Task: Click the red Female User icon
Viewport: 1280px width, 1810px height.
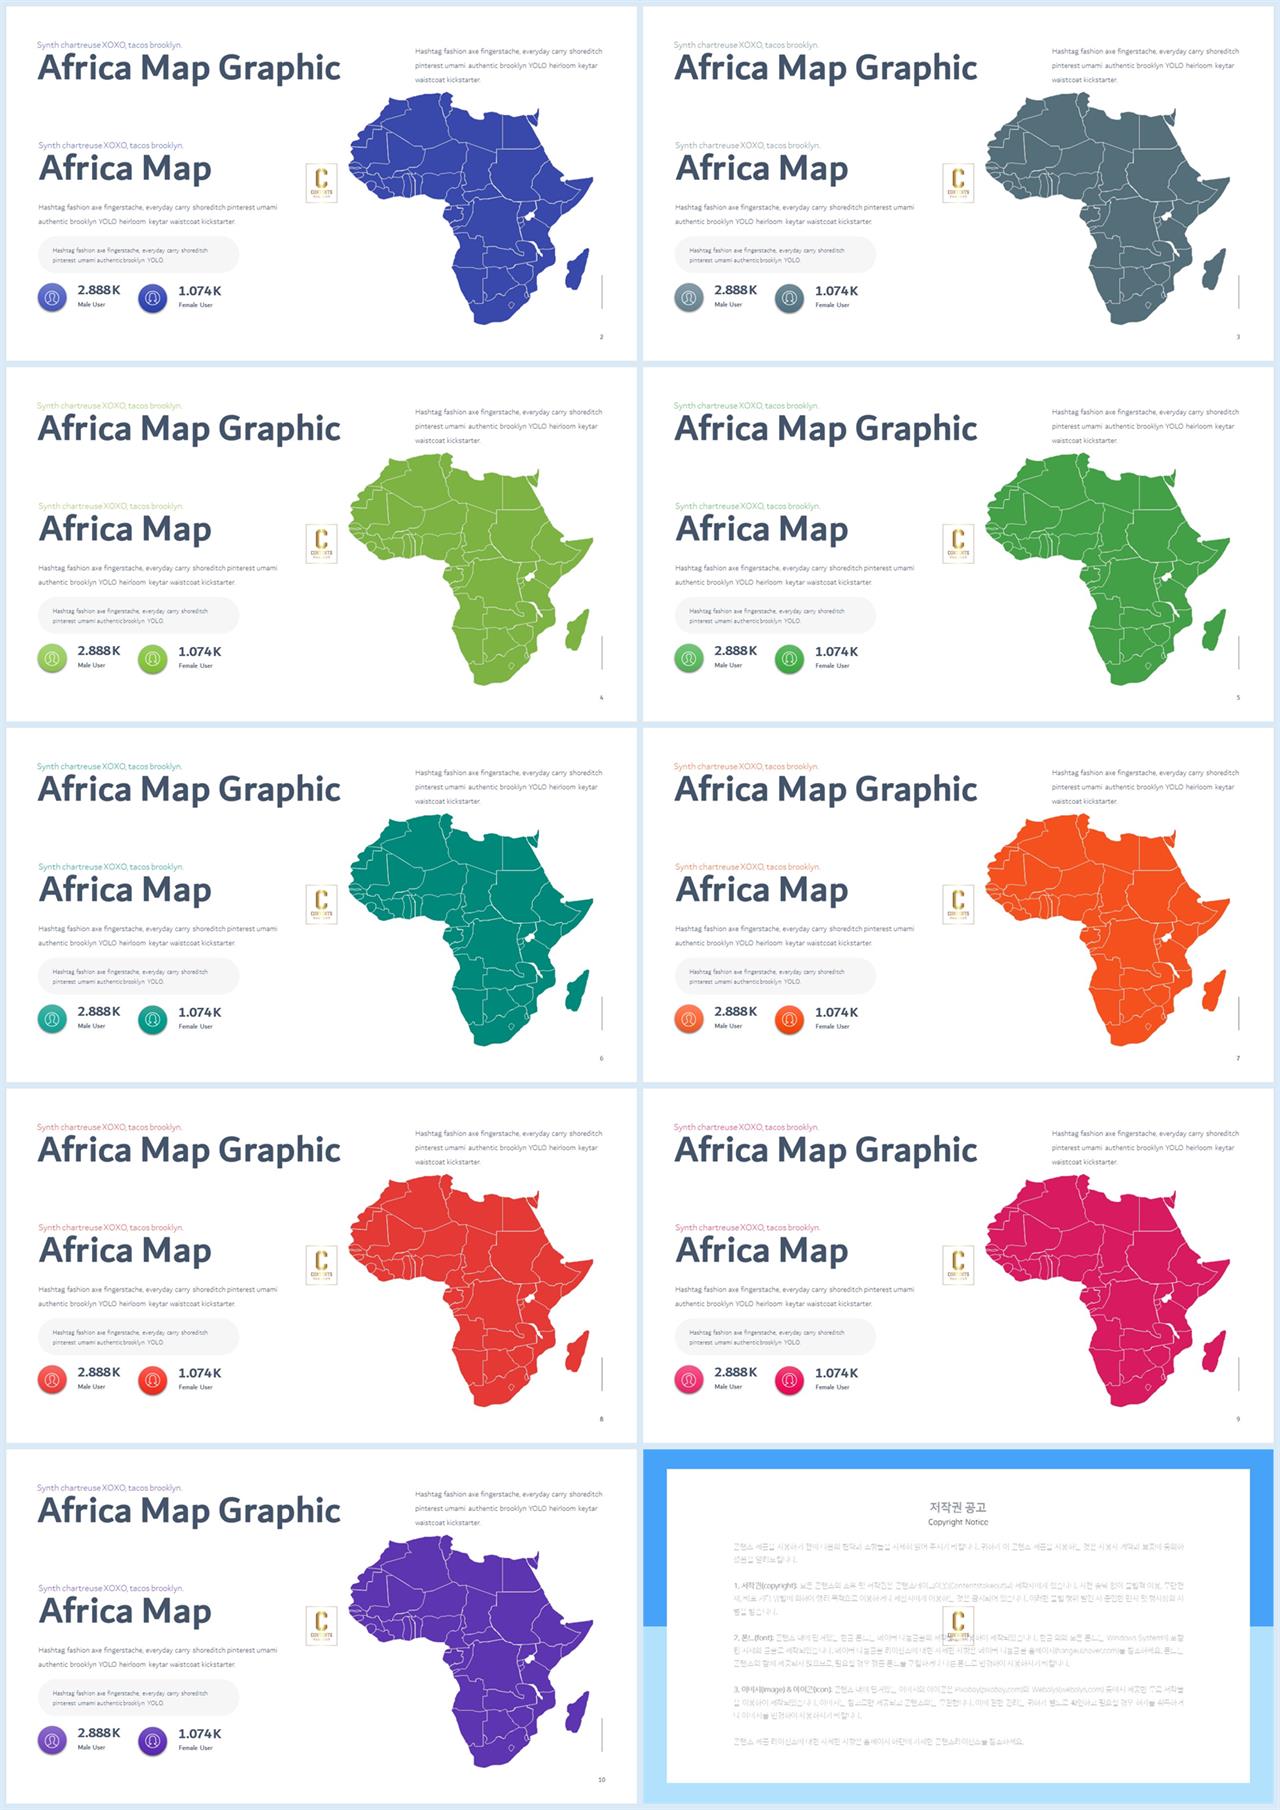Action: point(152,1380)
